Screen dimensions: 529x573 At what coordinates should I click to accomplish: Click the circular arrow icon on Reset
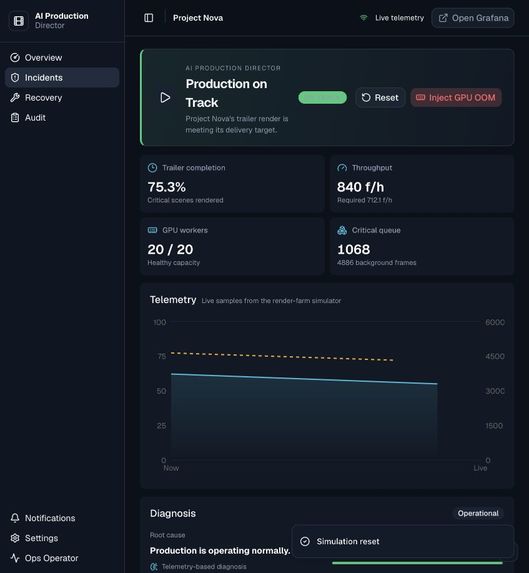[366, 98]
